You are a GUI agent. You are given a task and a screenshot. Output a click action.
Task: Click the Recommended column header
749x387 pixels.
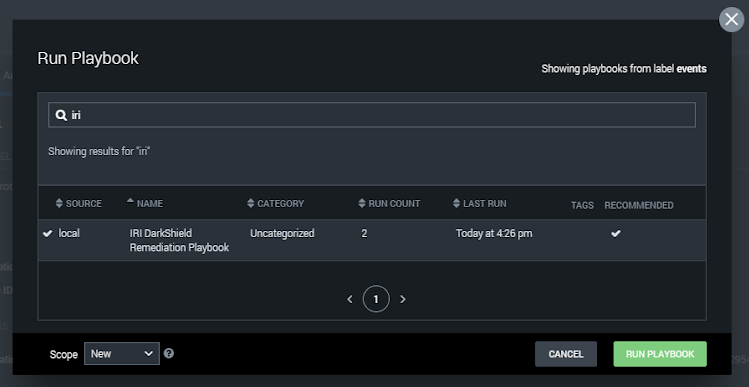coord(639,205)
